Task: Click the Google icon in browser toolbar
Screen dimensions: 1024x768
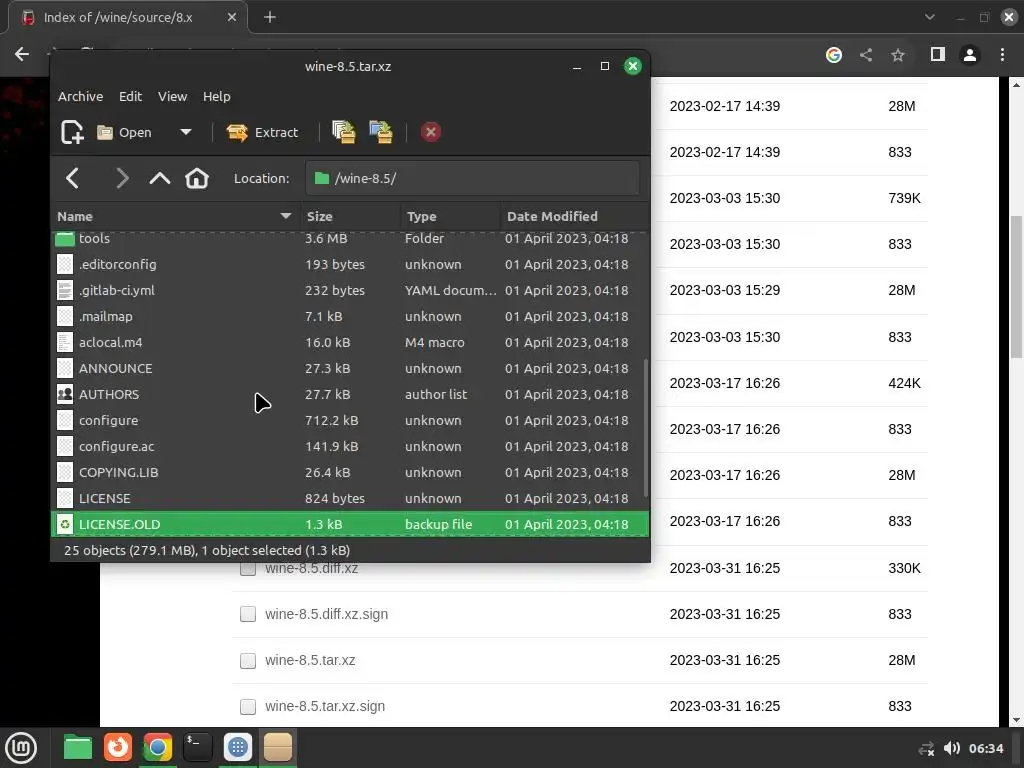Action: 833,55
